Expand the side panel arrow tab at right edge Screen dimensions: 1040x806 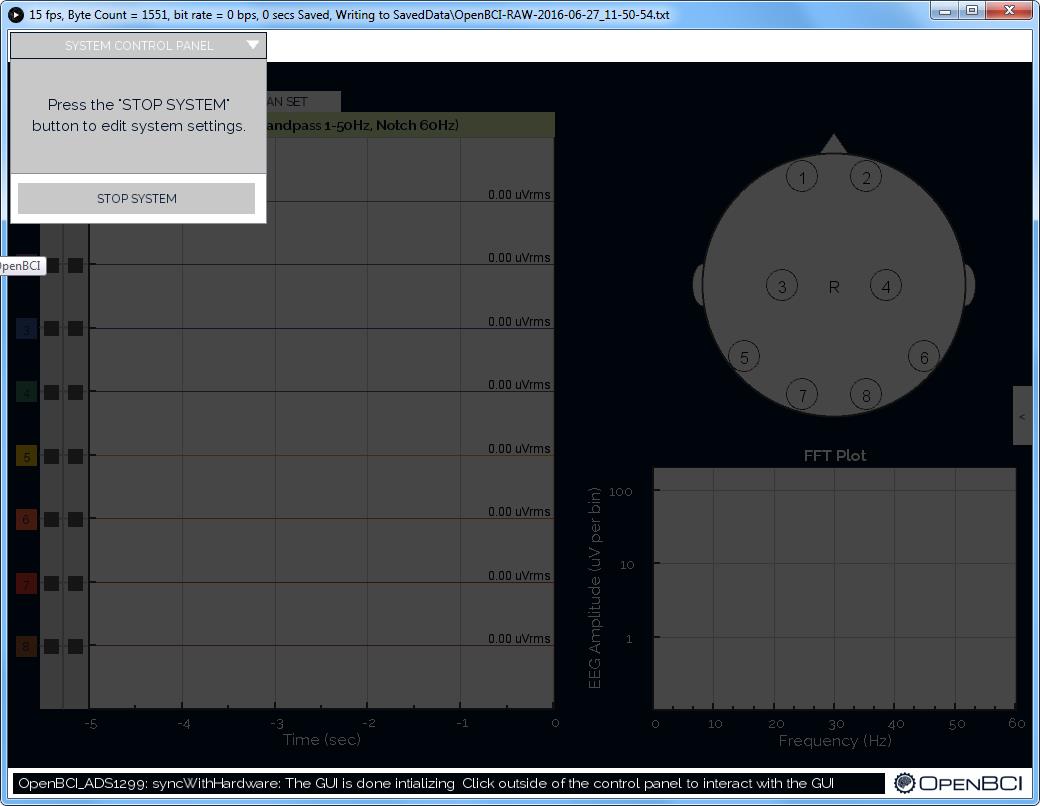1022,416
